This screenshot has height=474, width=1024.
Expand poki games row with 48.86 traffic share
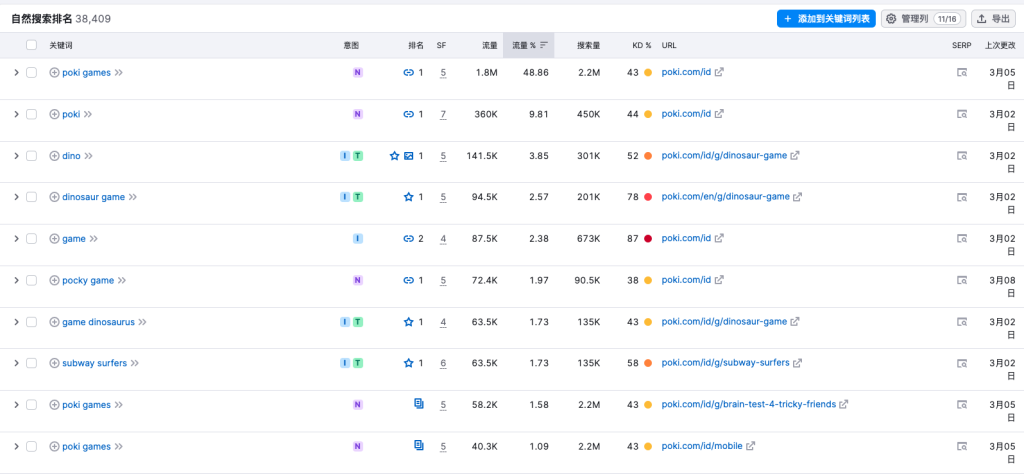pyautogui.click(x=16, y=72)
